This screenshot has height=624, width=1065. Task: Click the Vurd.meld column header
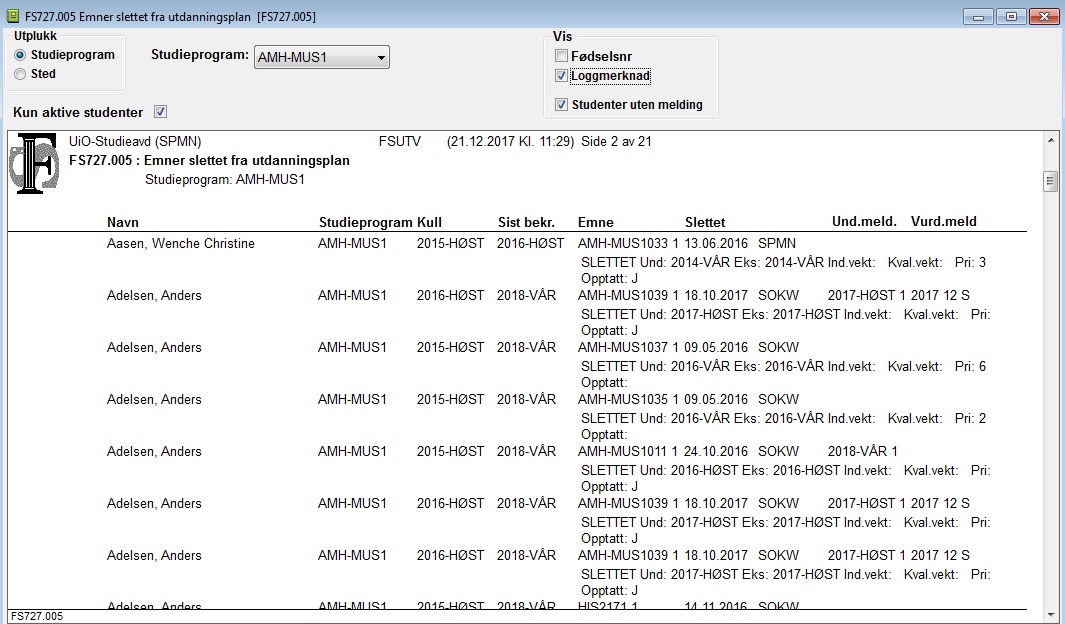click(943, 221)
